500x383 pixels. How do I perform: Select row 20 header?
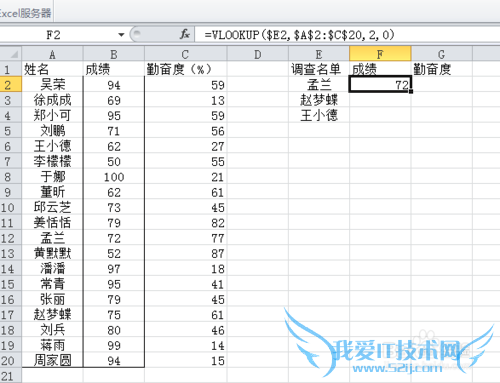coord(11,360)
